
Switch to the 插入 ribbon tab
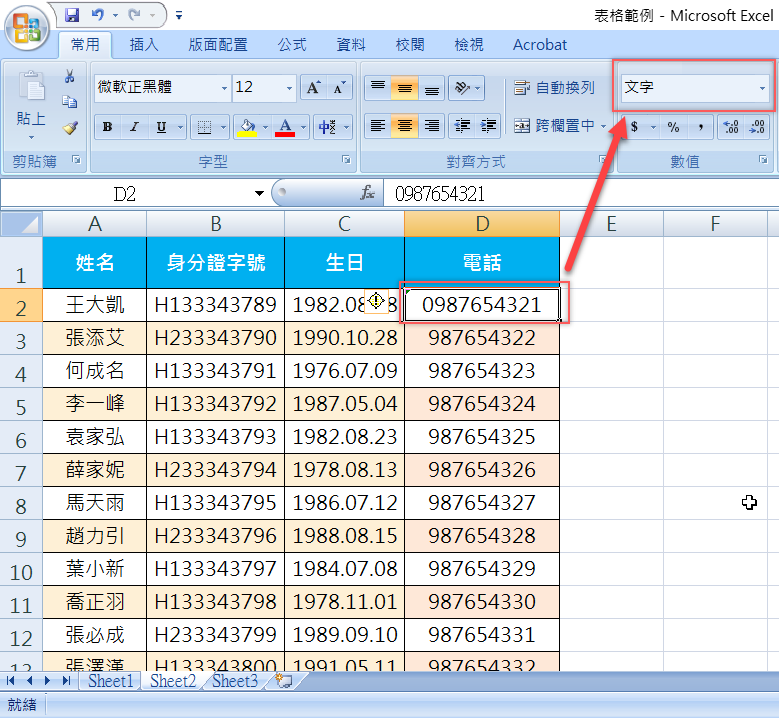(x=144, y=45)
